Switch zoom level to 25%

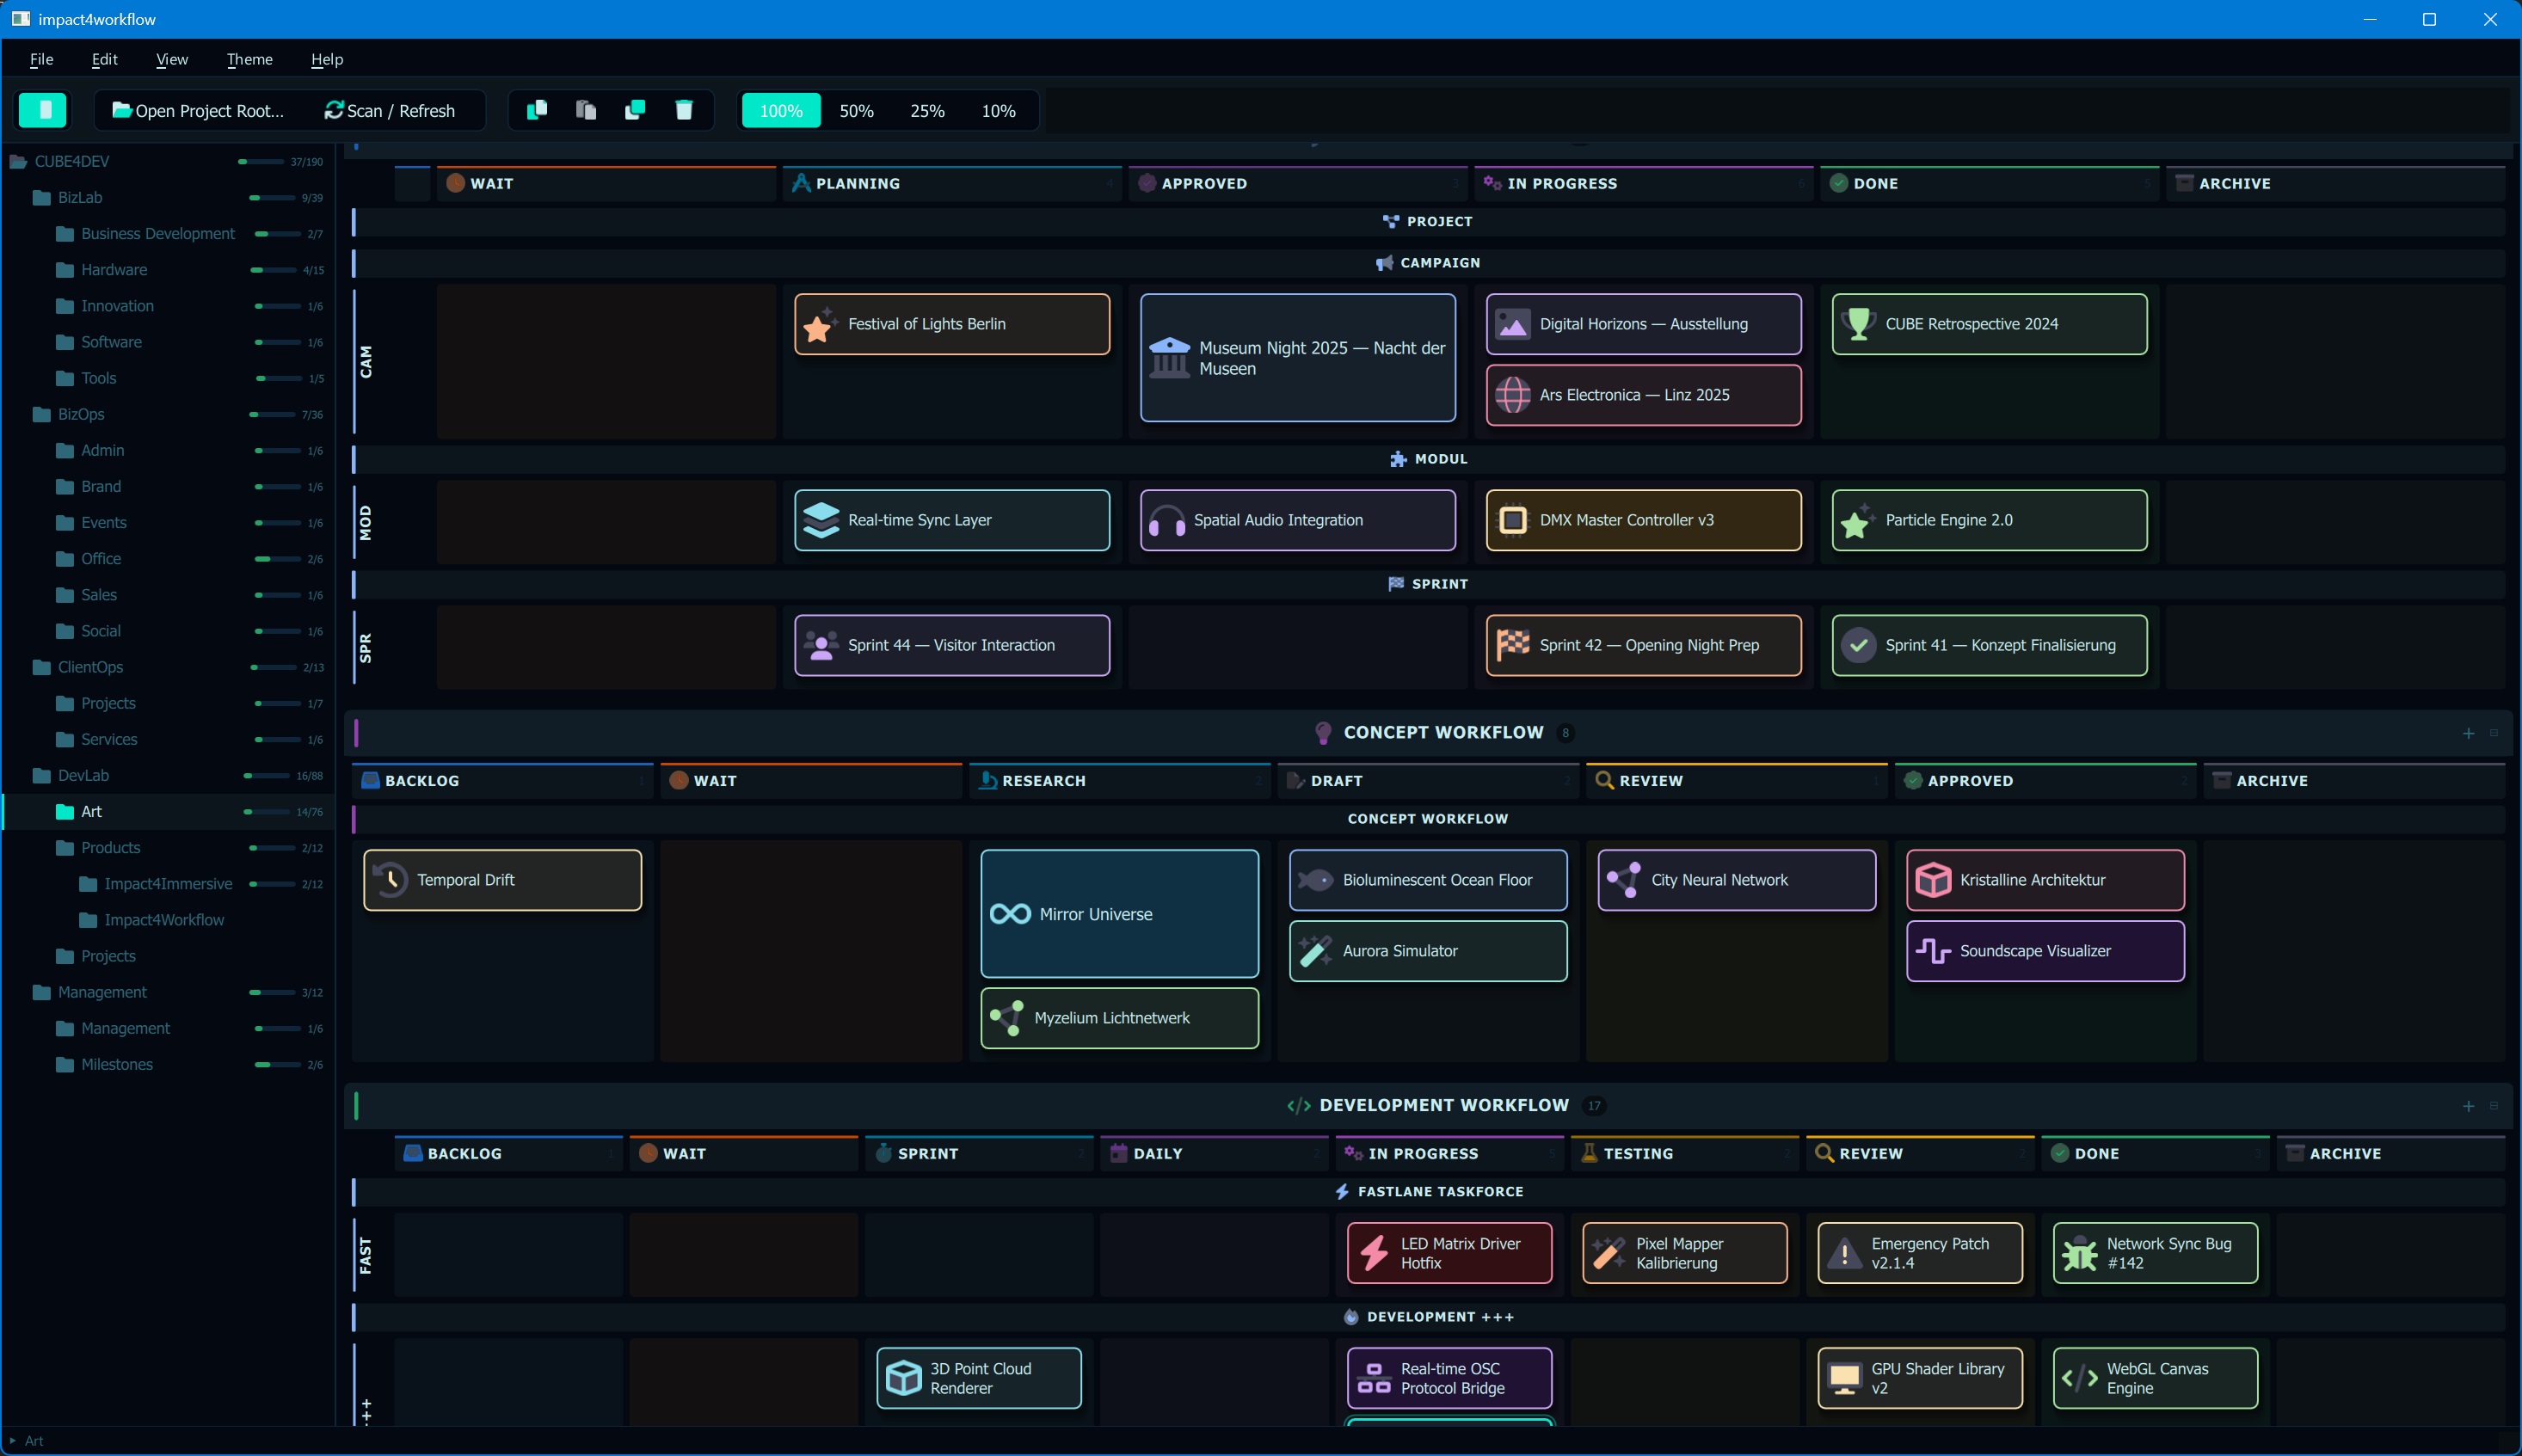tap(927, 110)
